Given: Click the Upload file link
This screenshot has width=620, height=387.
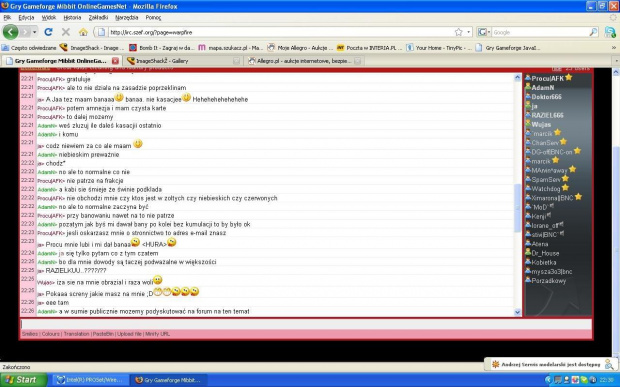Looking at the screenshot, I should [129, 334].
